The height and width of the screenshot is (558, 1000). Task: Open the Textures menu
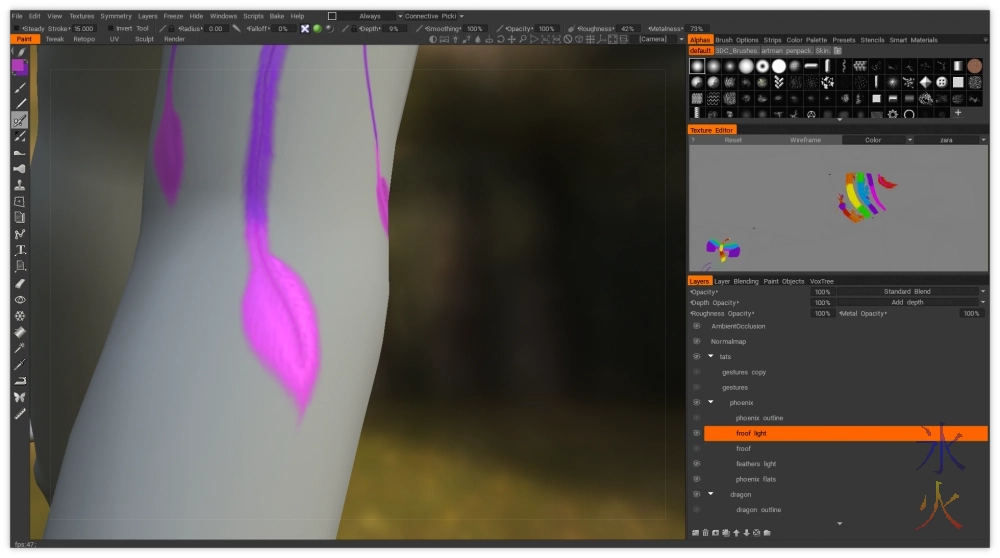point(81,16)
